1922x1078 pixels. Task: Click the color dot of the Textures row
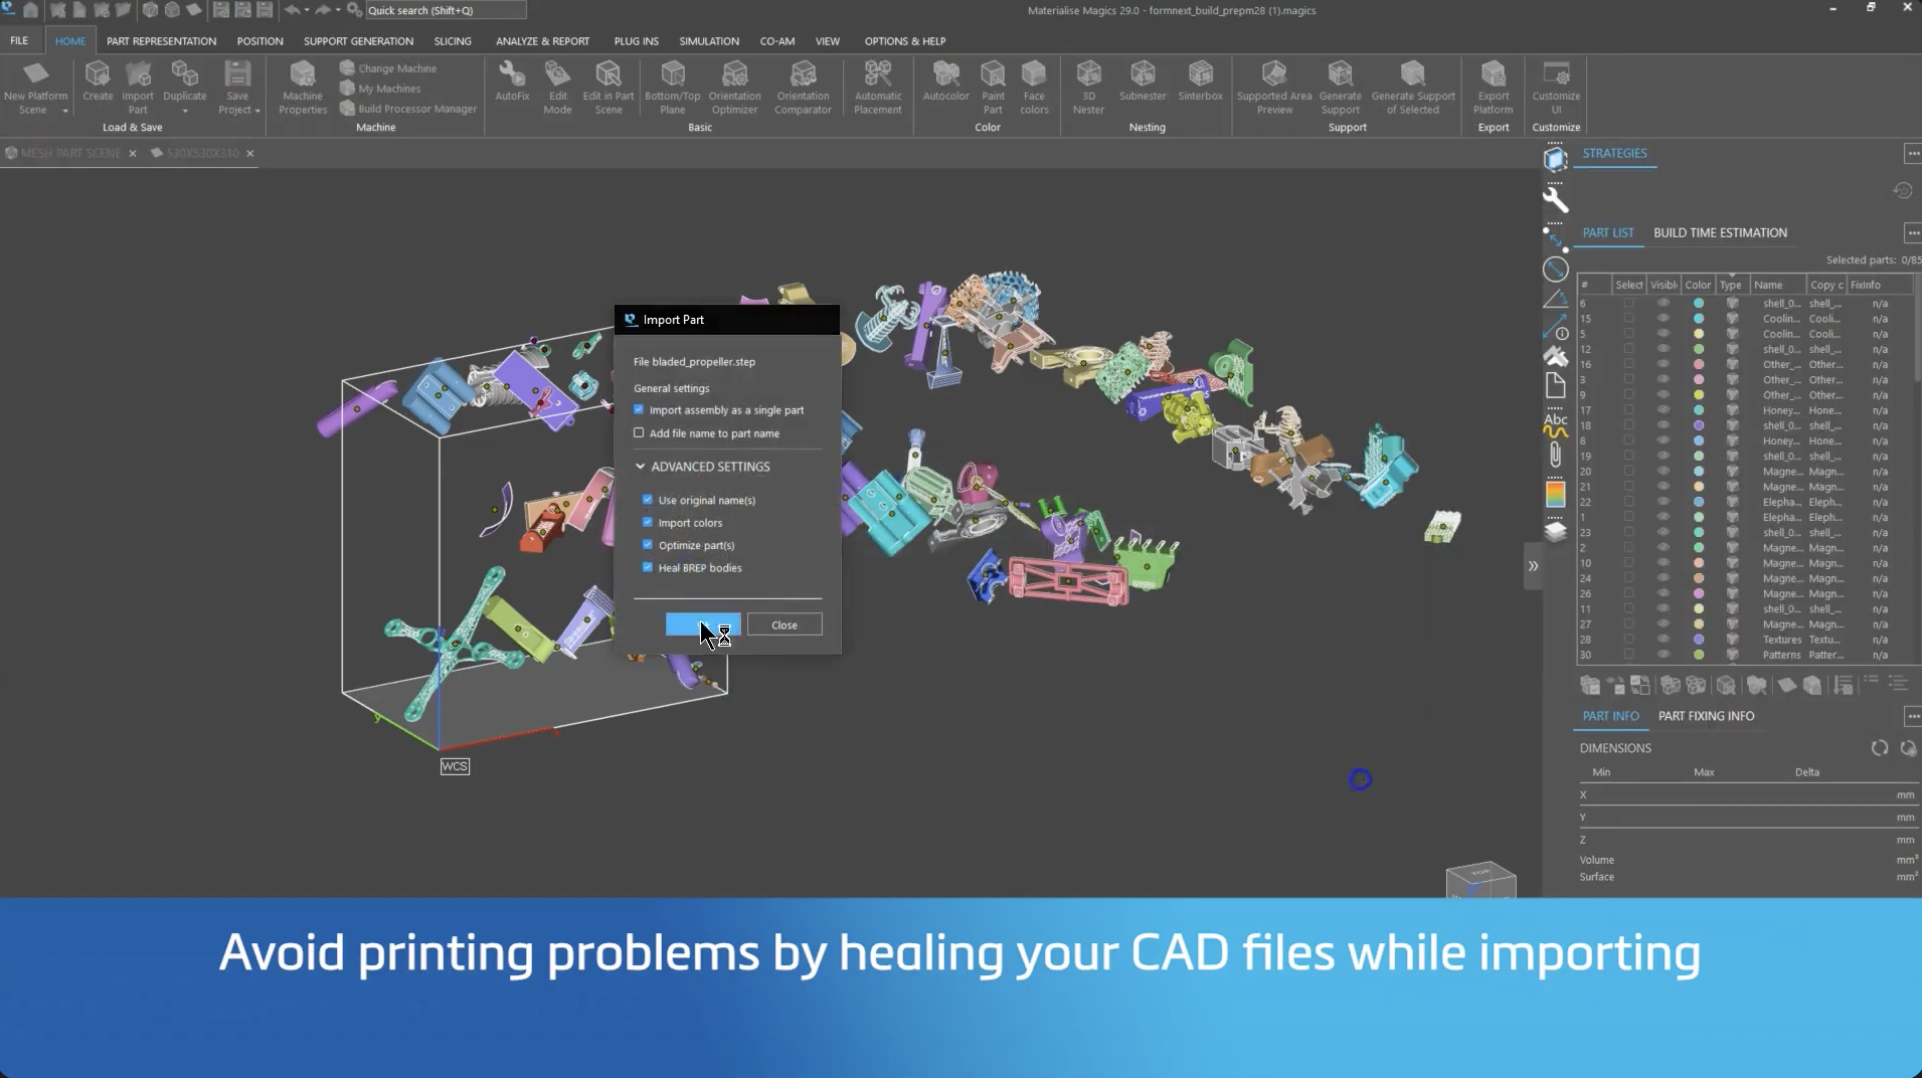coord(1698,640)
